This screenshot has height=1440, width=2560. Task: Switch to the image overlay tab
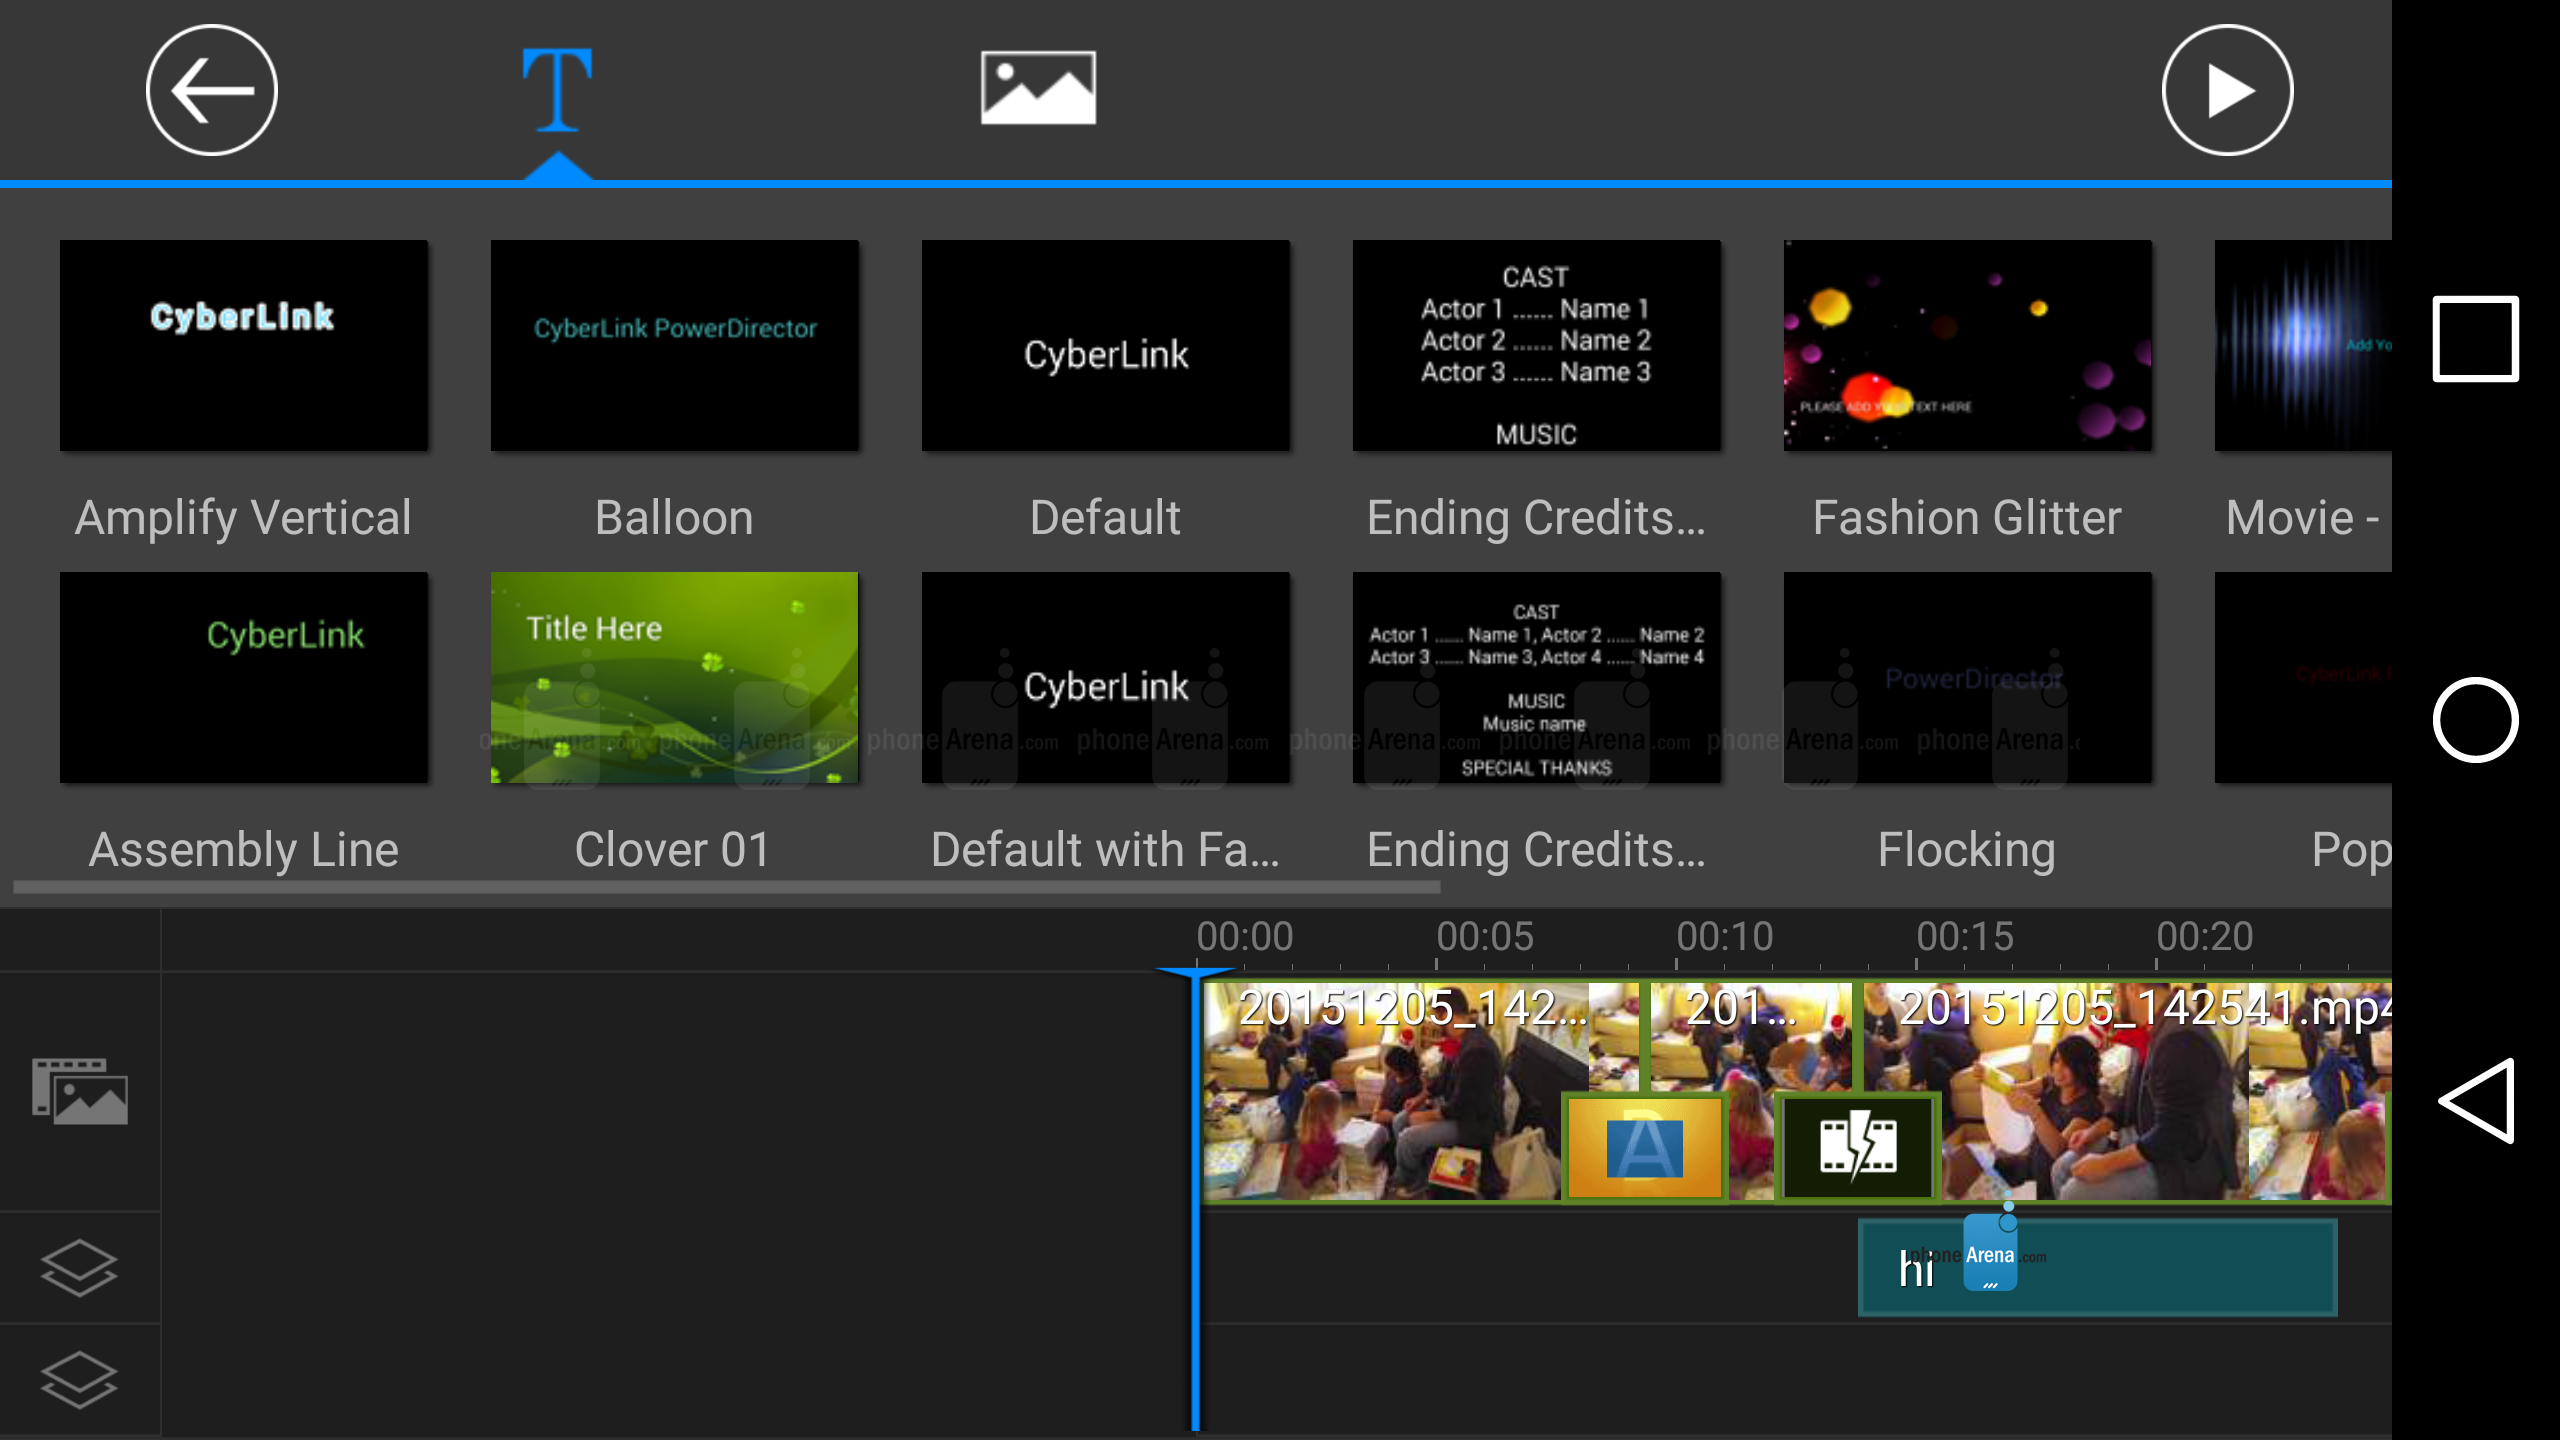tap(1038, 88)
